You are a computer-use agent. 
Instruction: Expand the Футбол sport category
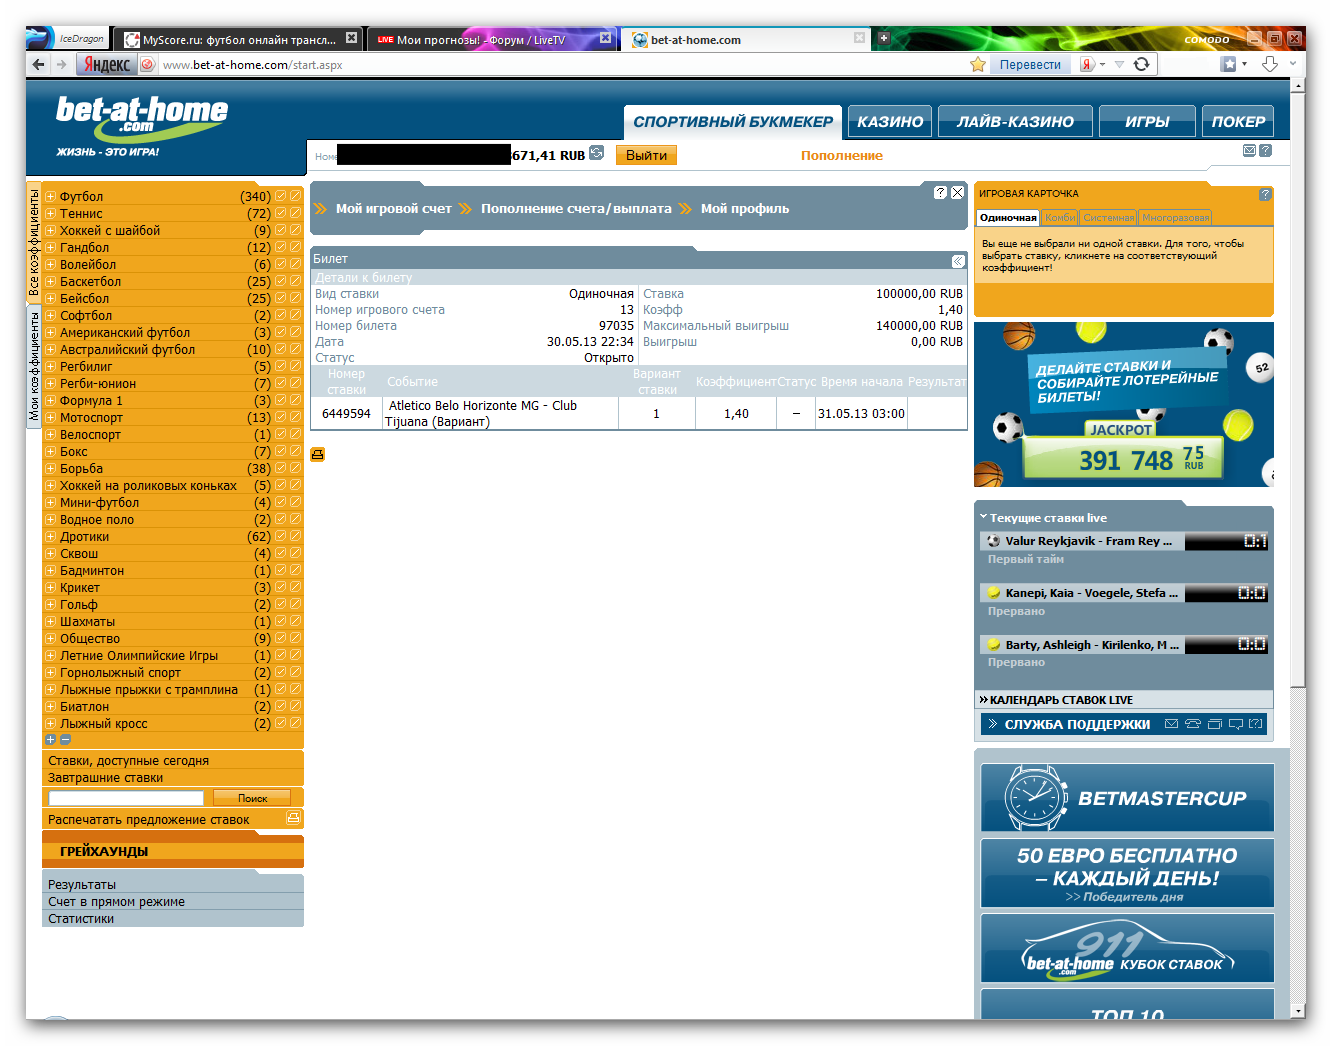click(x=50, y=197)
